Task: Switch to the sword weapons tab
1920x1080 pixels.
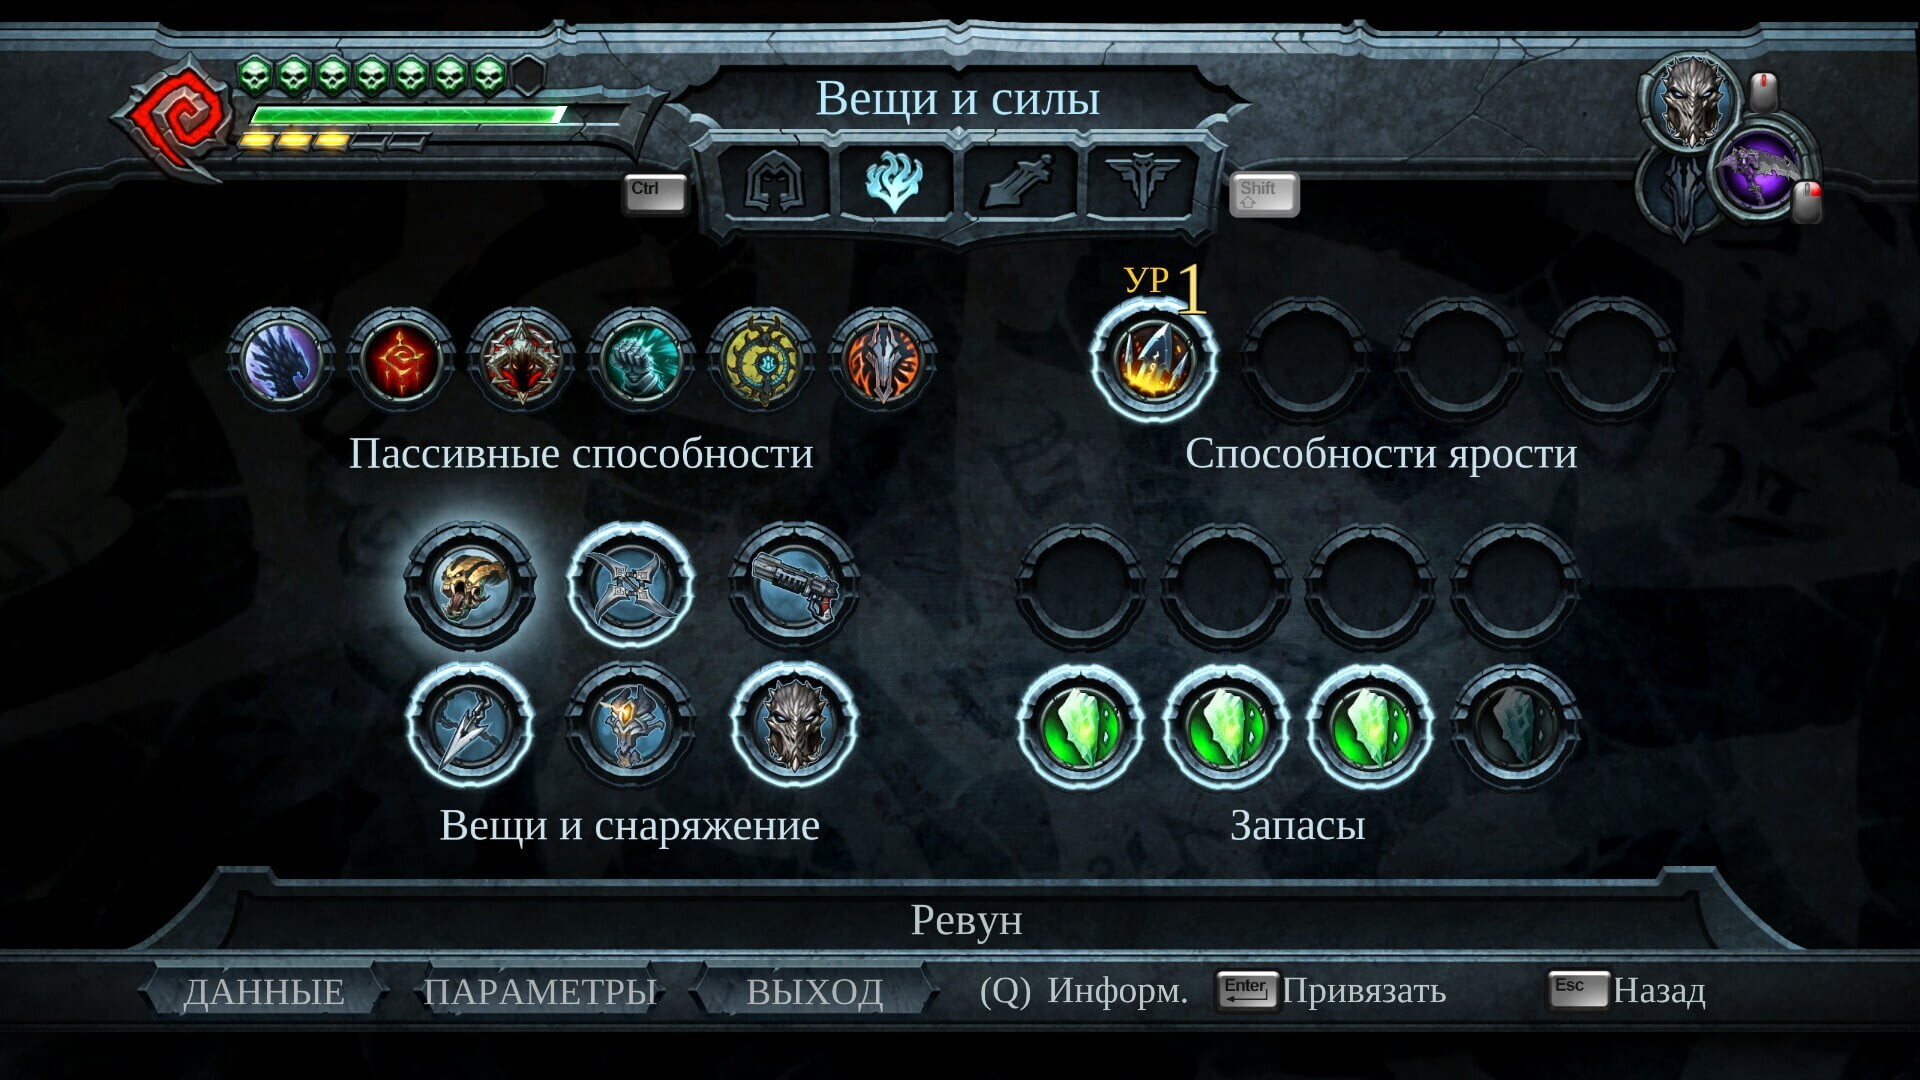Action: click(1019, 182)
